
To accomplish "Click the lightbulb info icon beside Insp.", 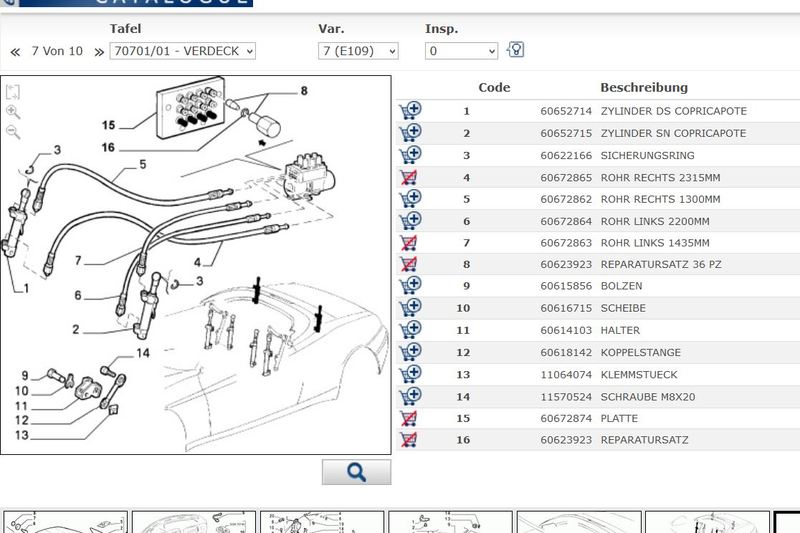I will click(516, 50).
